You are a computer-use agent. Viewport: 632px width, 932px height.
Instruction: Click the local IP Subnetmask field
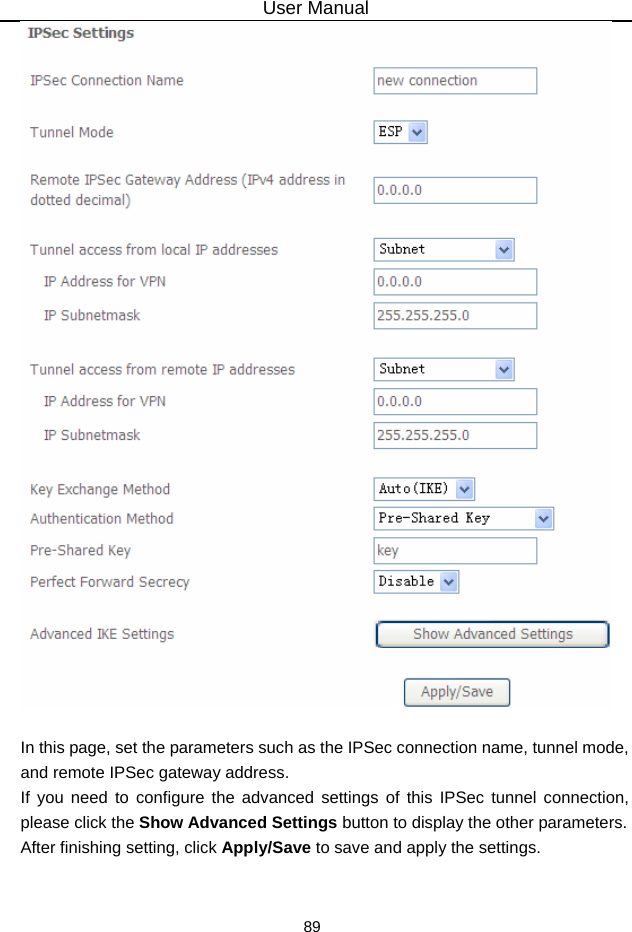coord(455,316)
